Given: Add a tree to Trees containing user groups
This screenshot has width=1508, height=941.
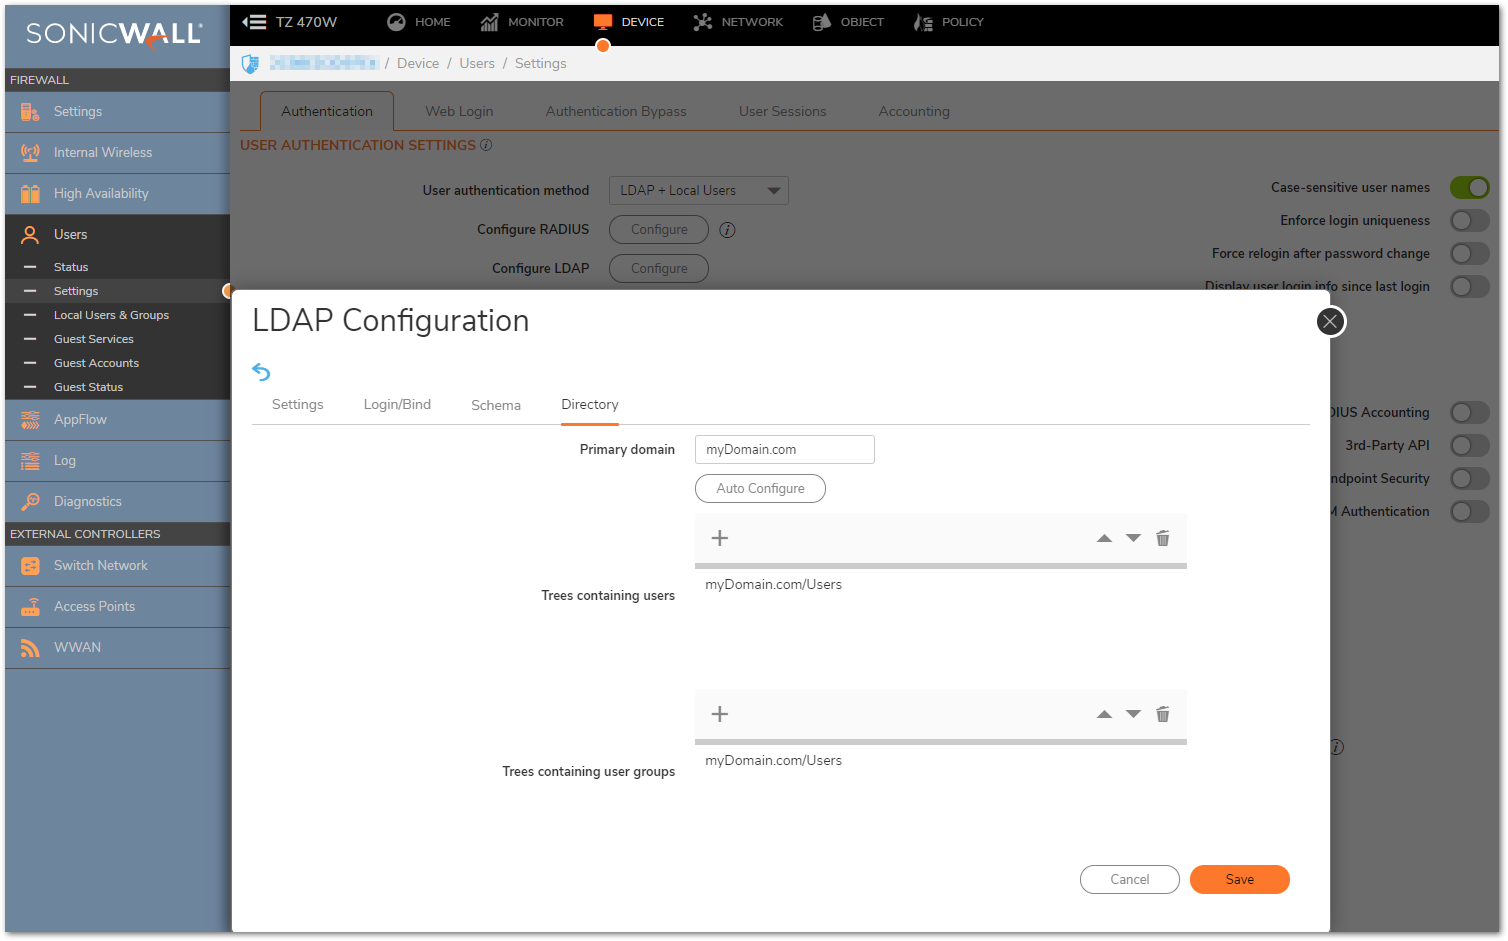Looking at the screenshot, I should click(719, 714).
